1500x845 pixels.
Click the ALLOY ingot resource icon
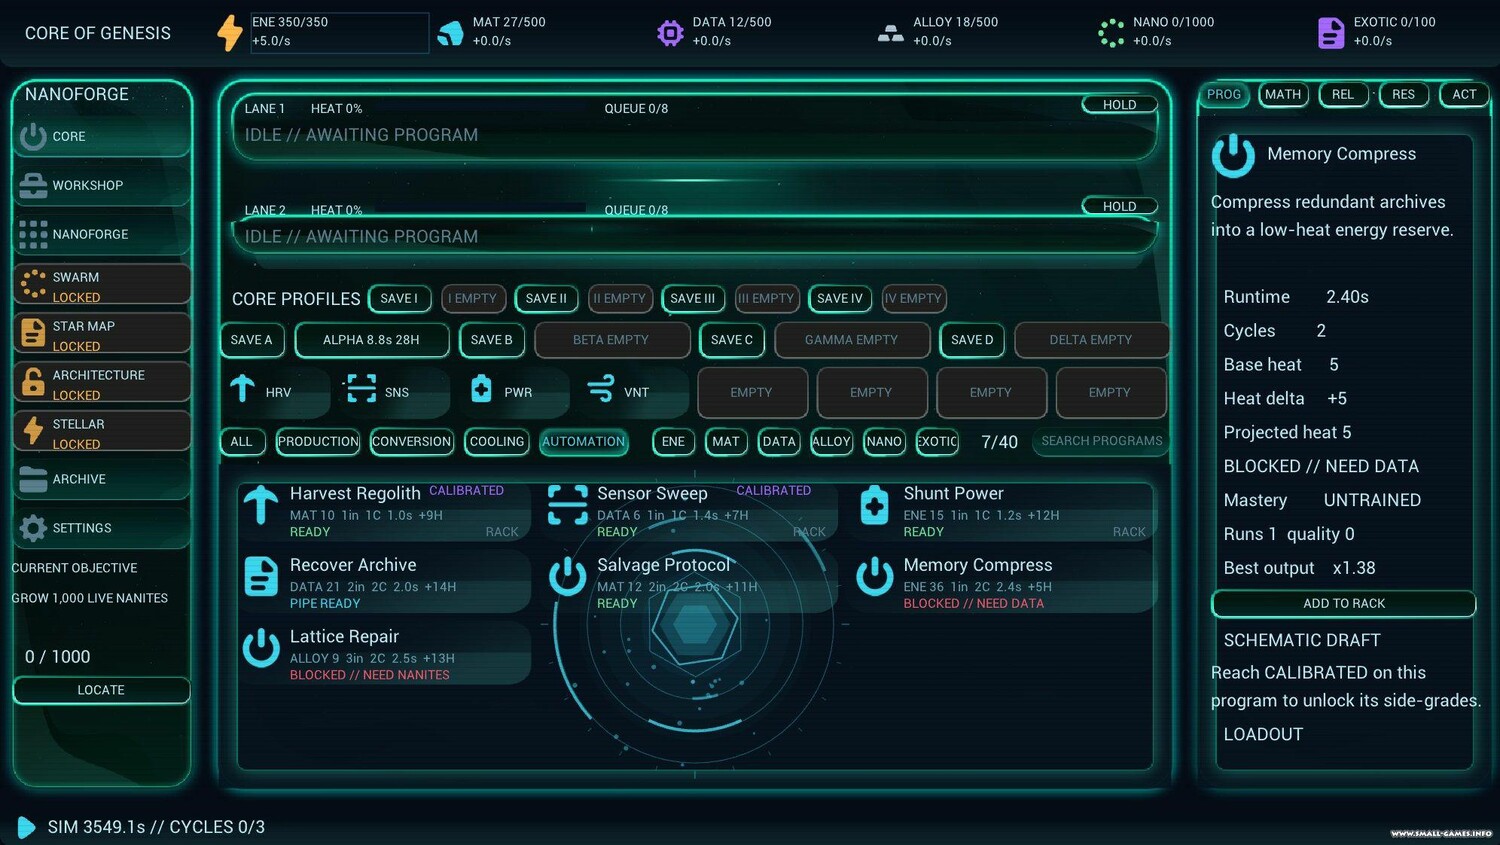point(890,33)
